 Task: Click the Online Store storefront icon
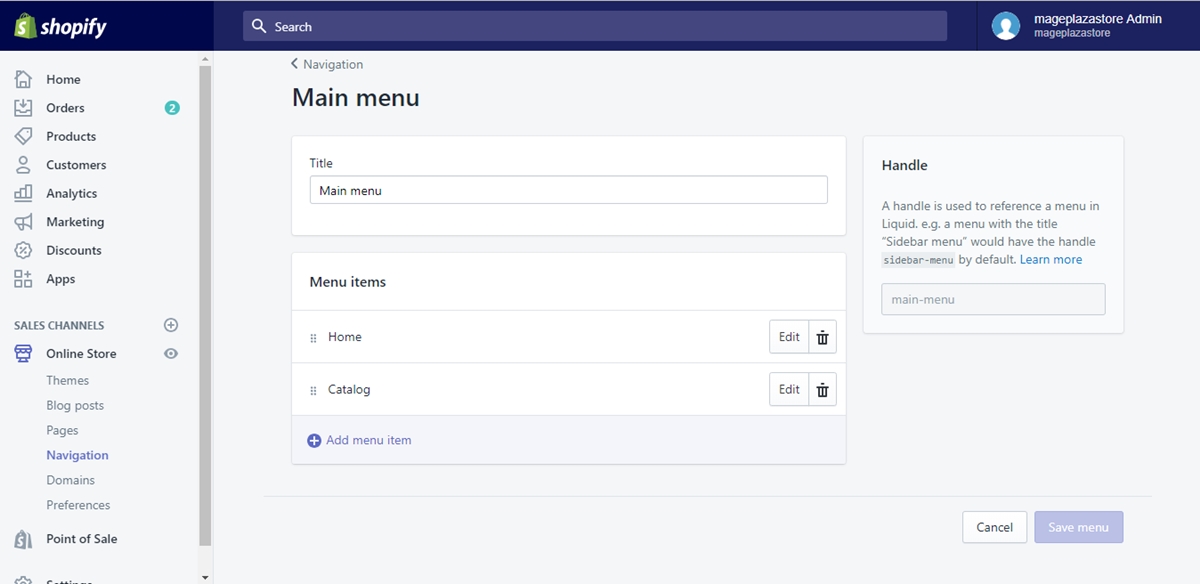(23, 353)
